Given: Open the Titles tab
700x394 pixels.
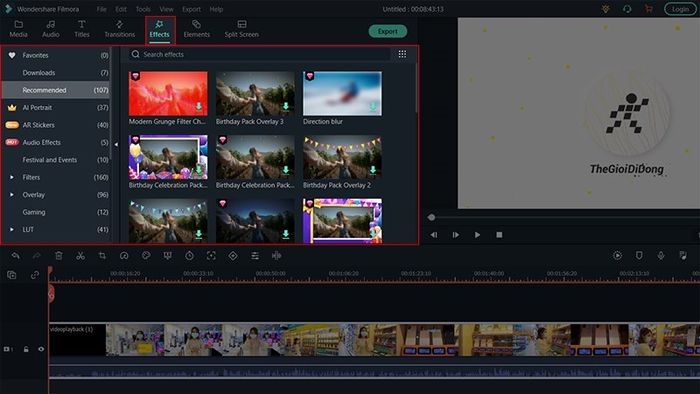Looking at the screenshot, I should [x=82, y=29].
